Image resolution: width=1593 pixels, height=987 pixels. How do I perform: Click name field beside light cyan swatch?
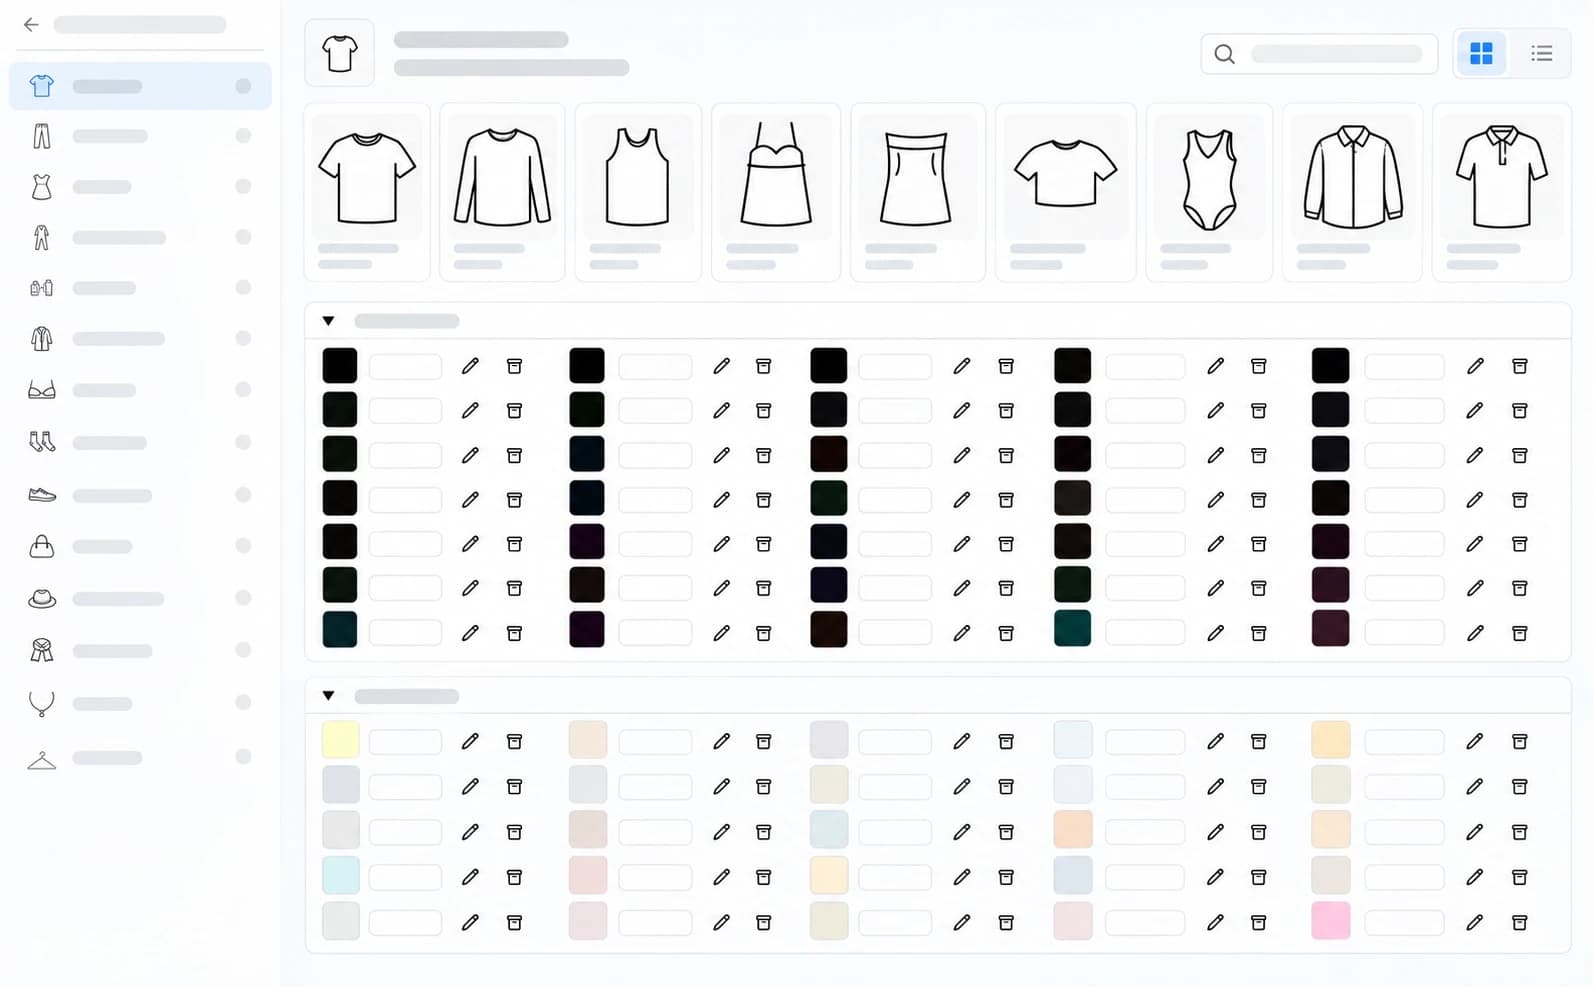click(x=405, y=877)
